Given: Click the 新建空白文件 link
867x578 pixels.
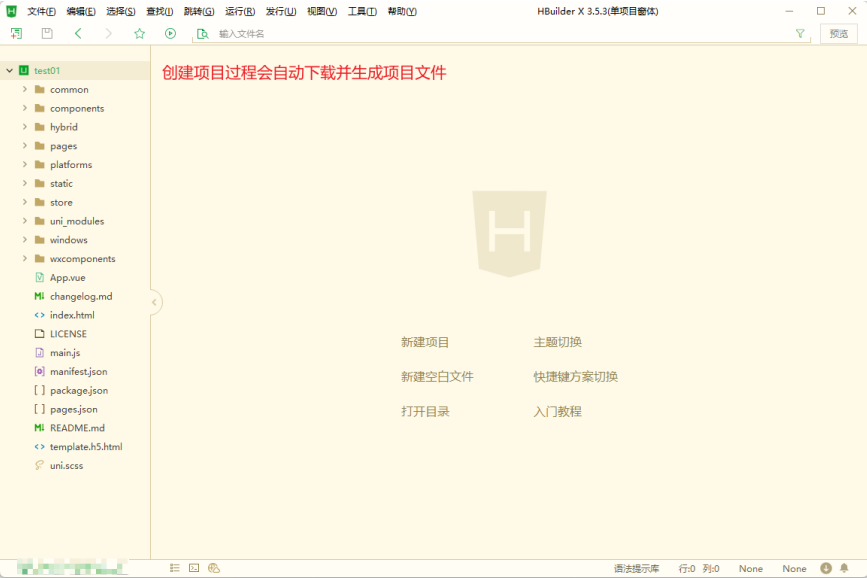Looking at the screenshot, I should coord(437,377).
